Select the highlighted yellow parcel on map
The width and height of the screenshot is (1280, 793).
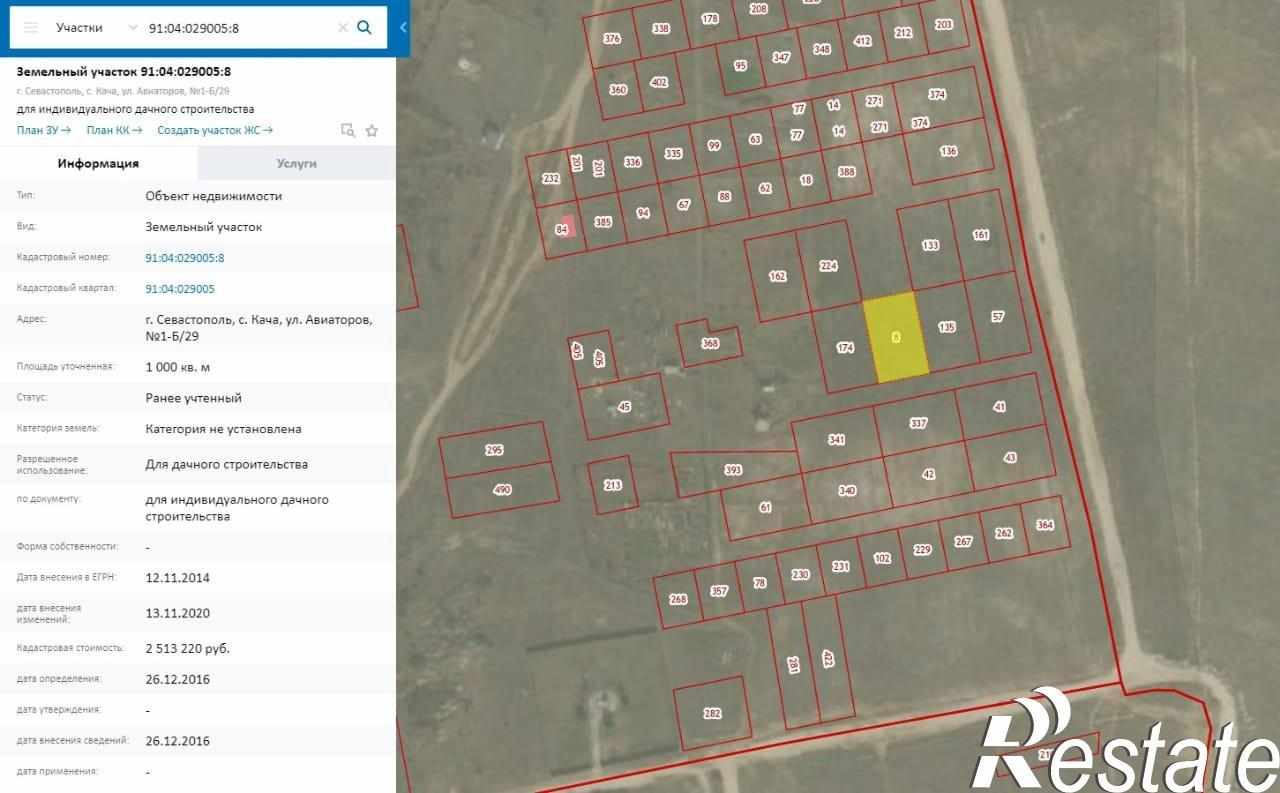tap(896, 337)
